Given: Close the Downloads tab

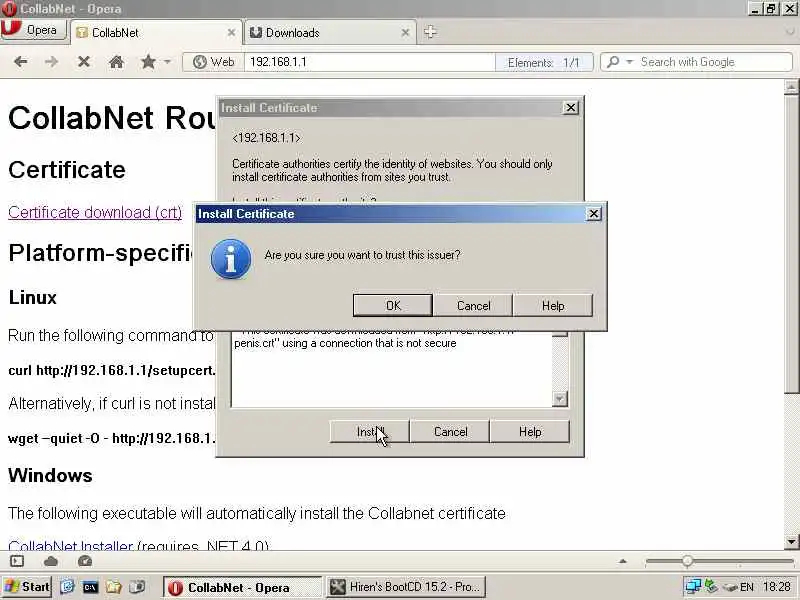Looking at the screenshot, I should 405,33.
